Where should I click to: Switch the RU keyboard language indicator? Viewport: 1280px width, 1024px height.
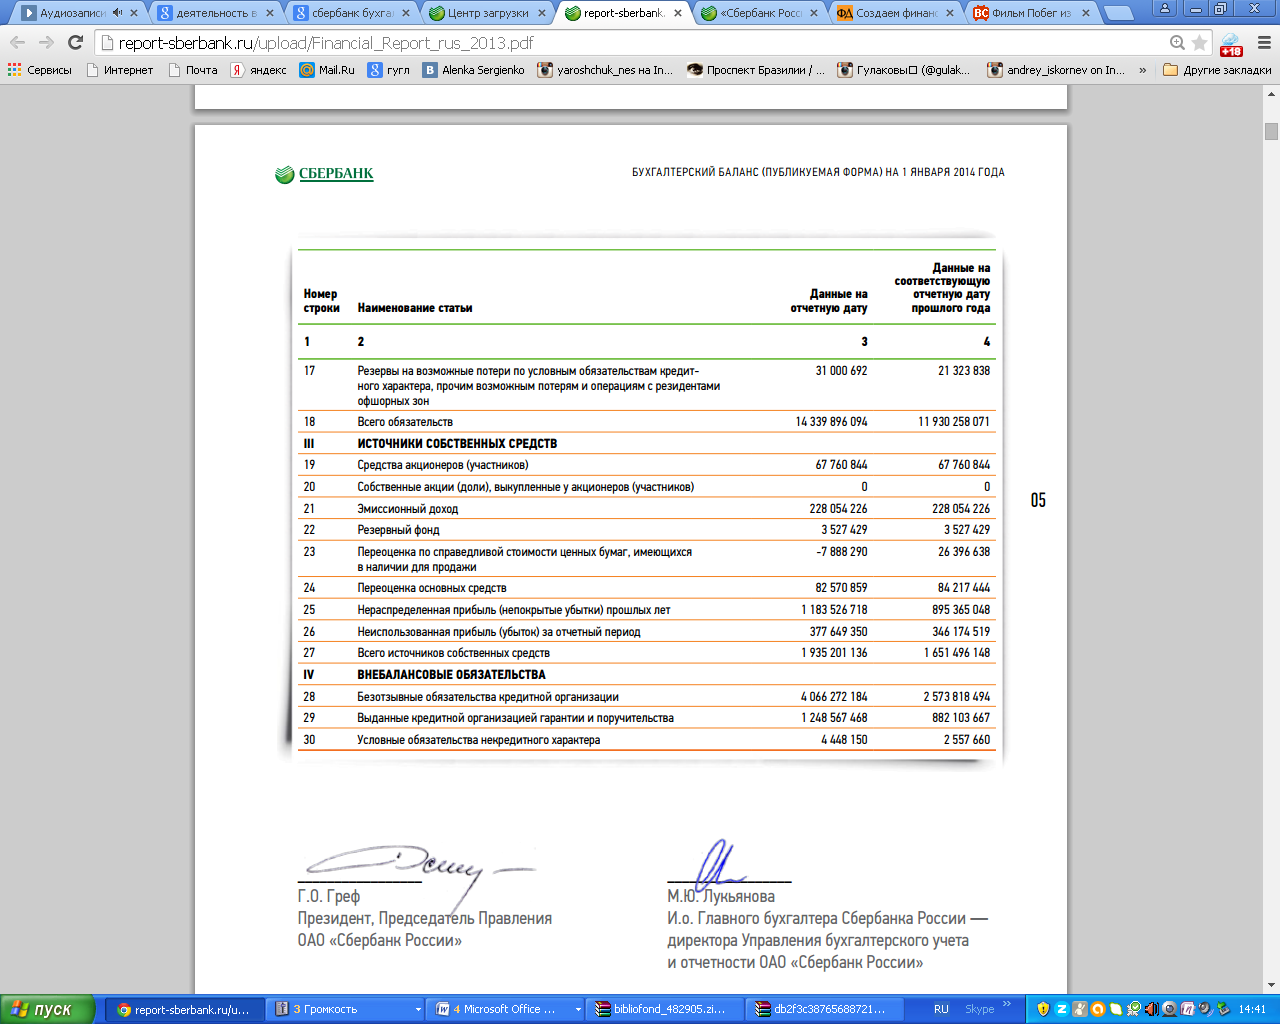(x=941, y=1009)
